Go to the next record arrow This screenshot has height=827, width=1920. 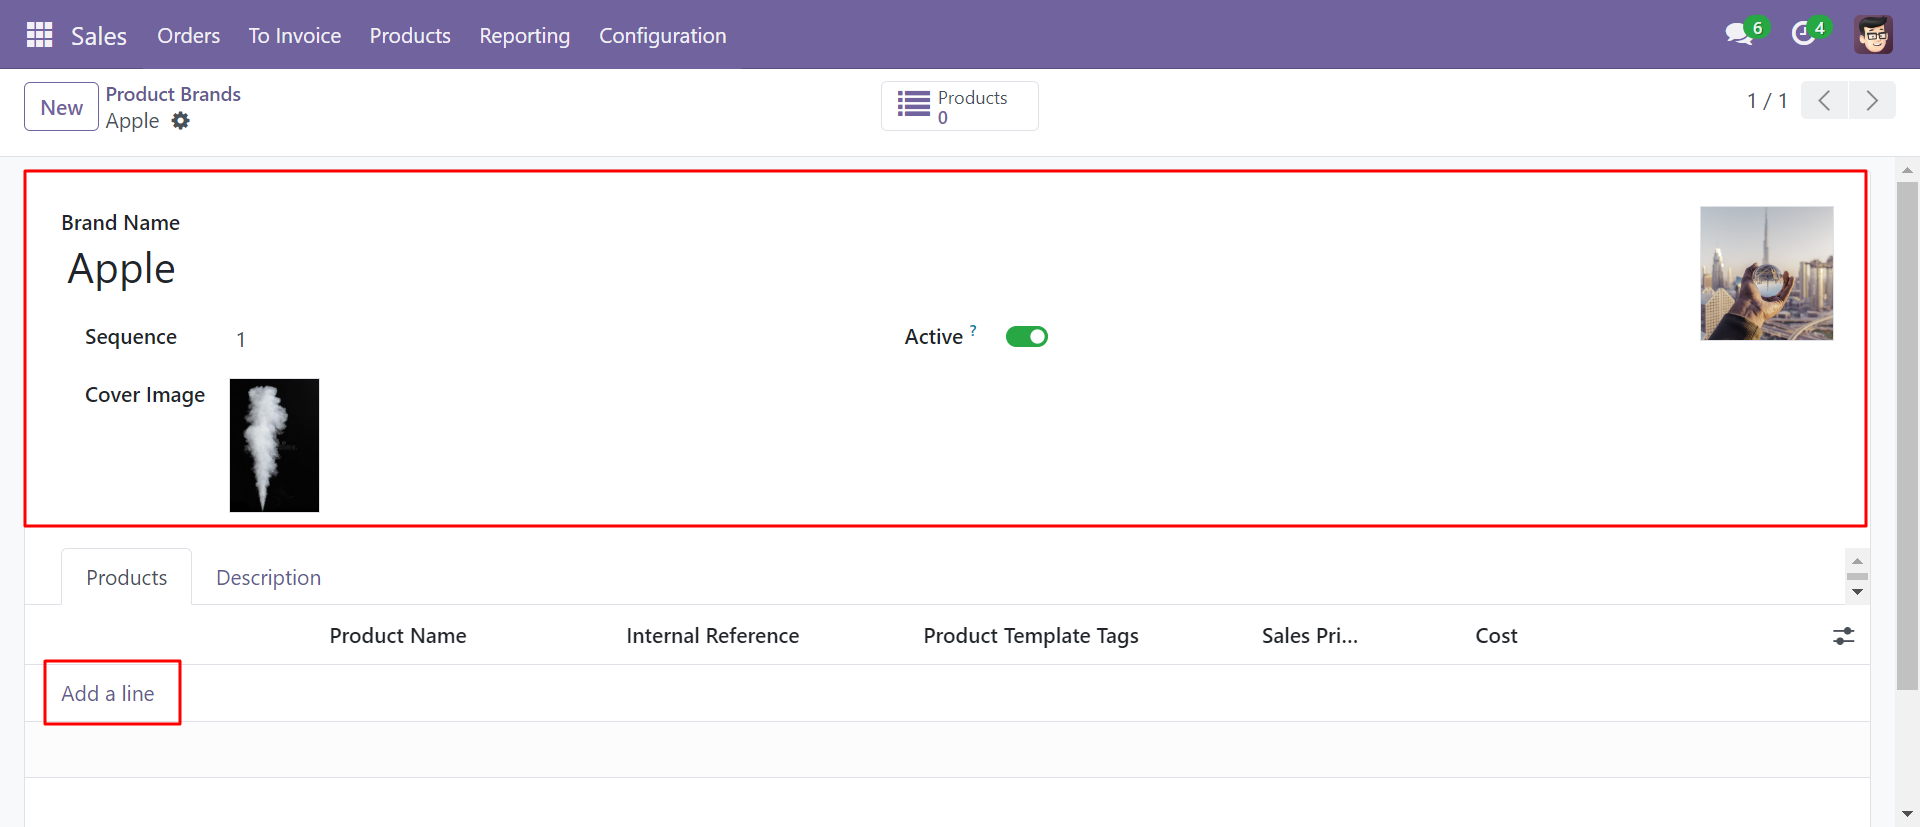click(x=1872, y=101)
